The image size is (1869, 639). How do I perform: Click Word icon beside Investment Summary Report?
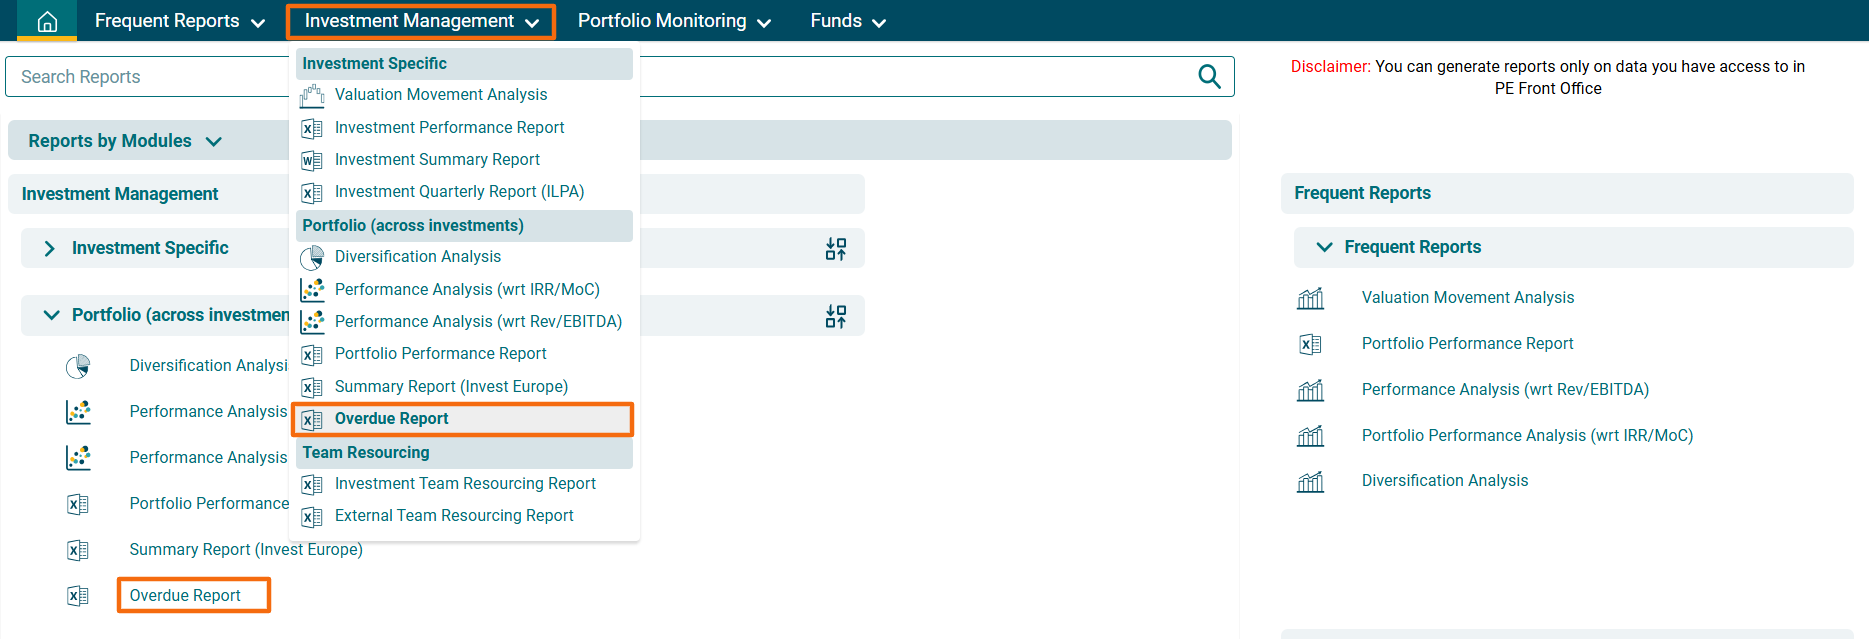(312, 160)
